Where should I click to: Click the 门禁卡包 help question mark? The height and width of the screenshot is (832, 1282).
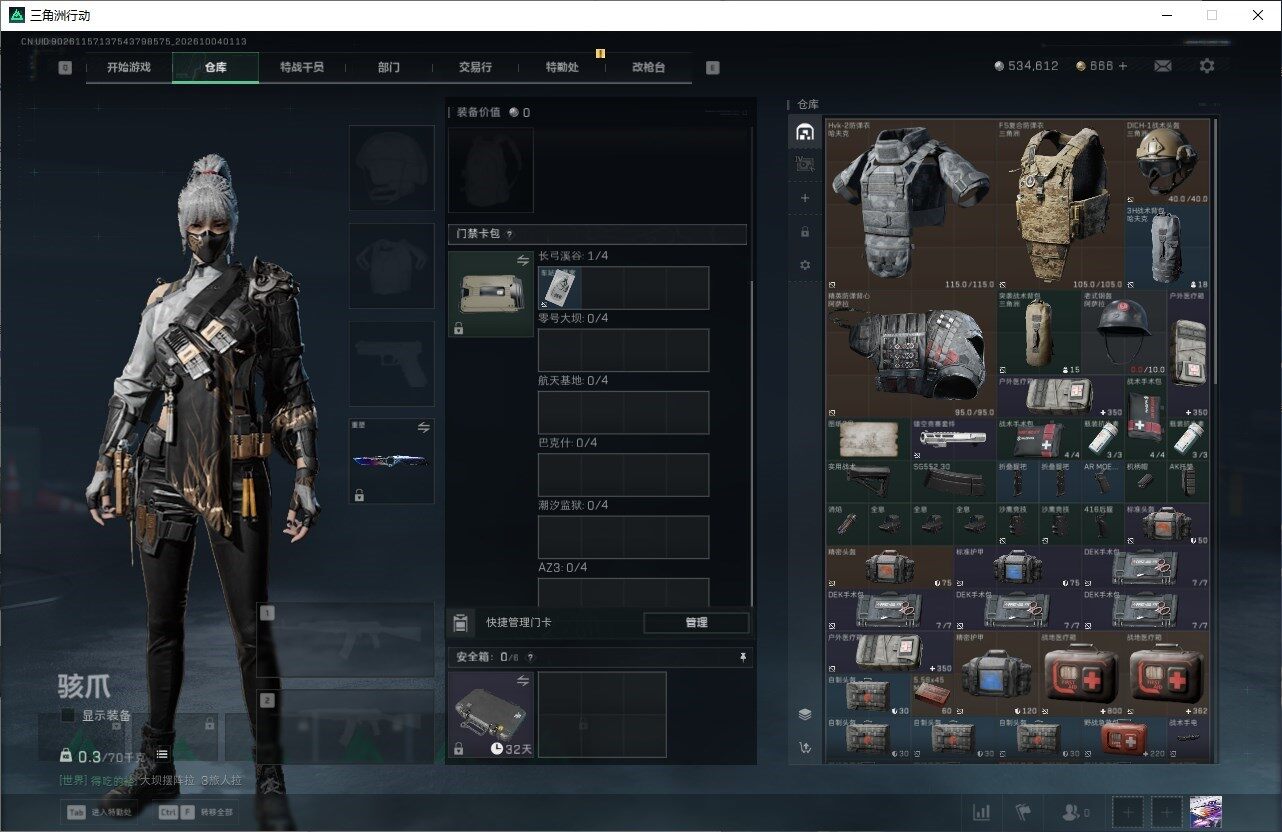pyautogui.click(x=509, y=234)
